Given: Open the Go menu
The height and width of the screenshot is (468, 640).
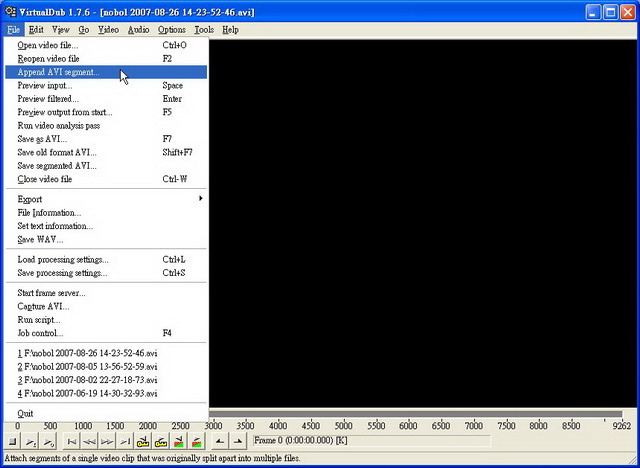Looking at the screenshot, I should (84, 30).
